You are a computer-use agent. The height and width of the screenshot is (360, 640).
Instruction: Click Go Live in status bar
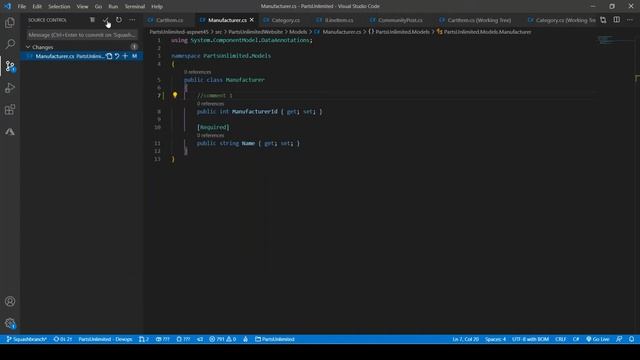[x=598, y=339]
